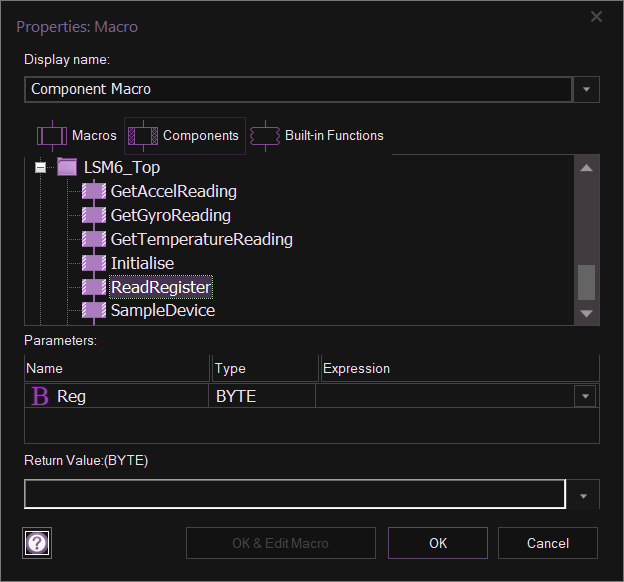Click the Return Value input field
Screen dimensions: 624x582
(295, 494)
